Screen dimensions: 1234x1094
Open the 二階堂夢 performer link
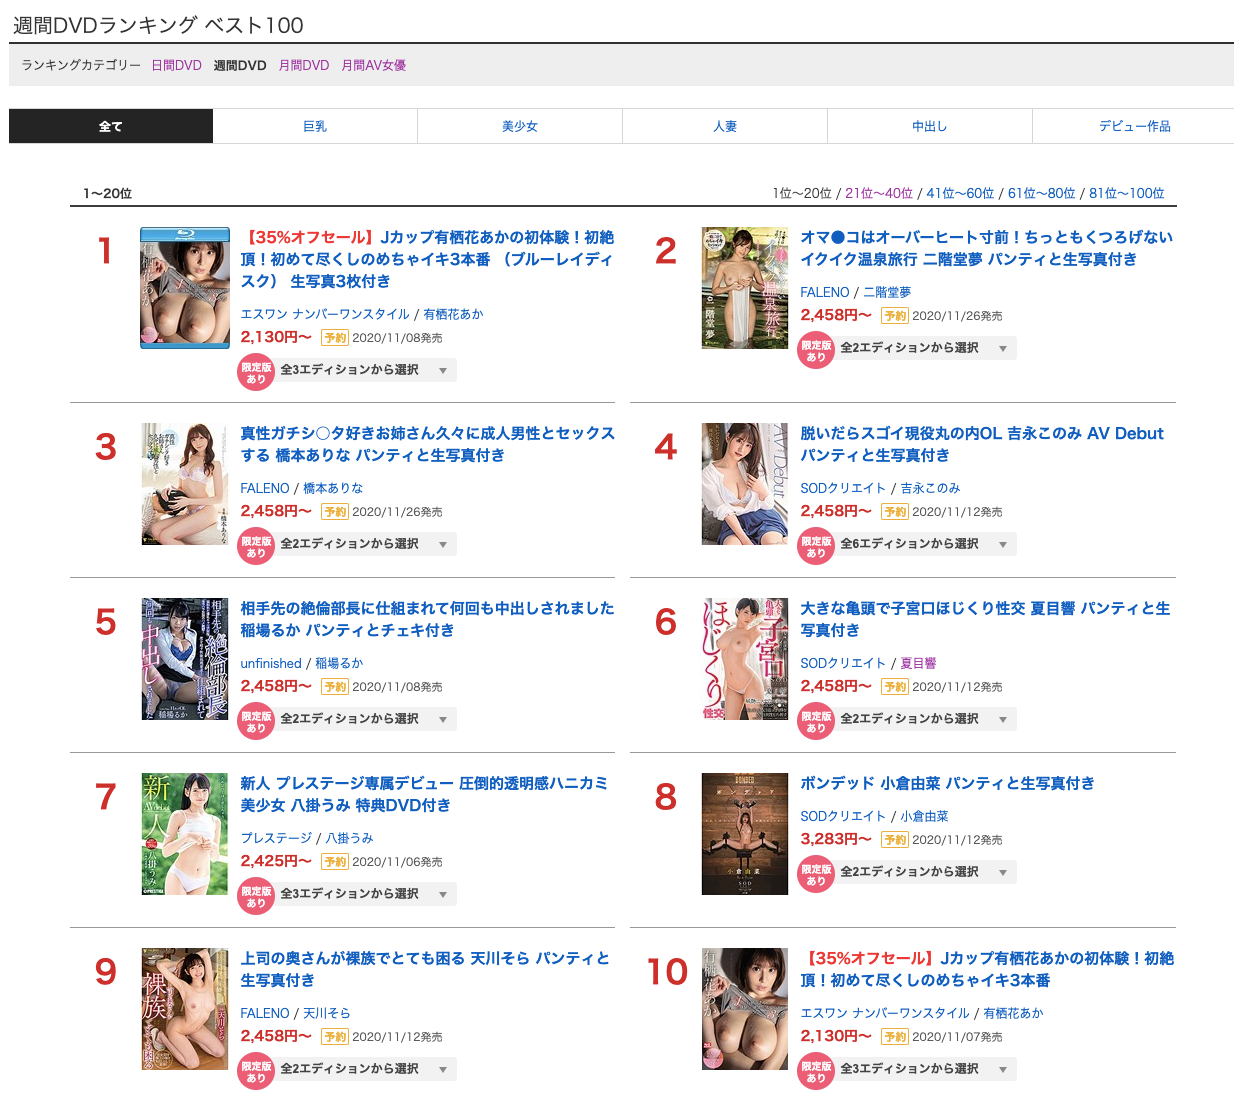pos(887,292)
